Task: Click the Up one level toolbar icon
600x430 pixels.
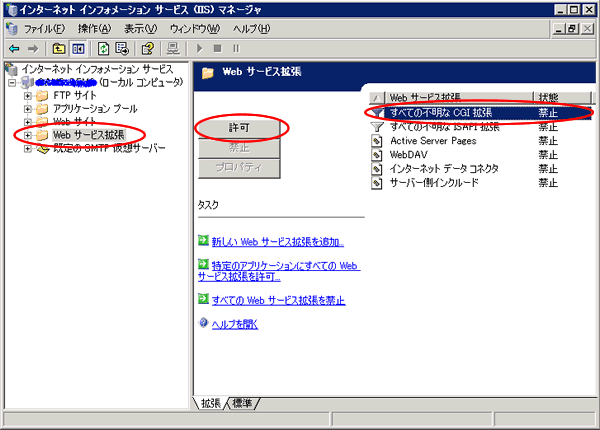Action: (x=59, y=47)
